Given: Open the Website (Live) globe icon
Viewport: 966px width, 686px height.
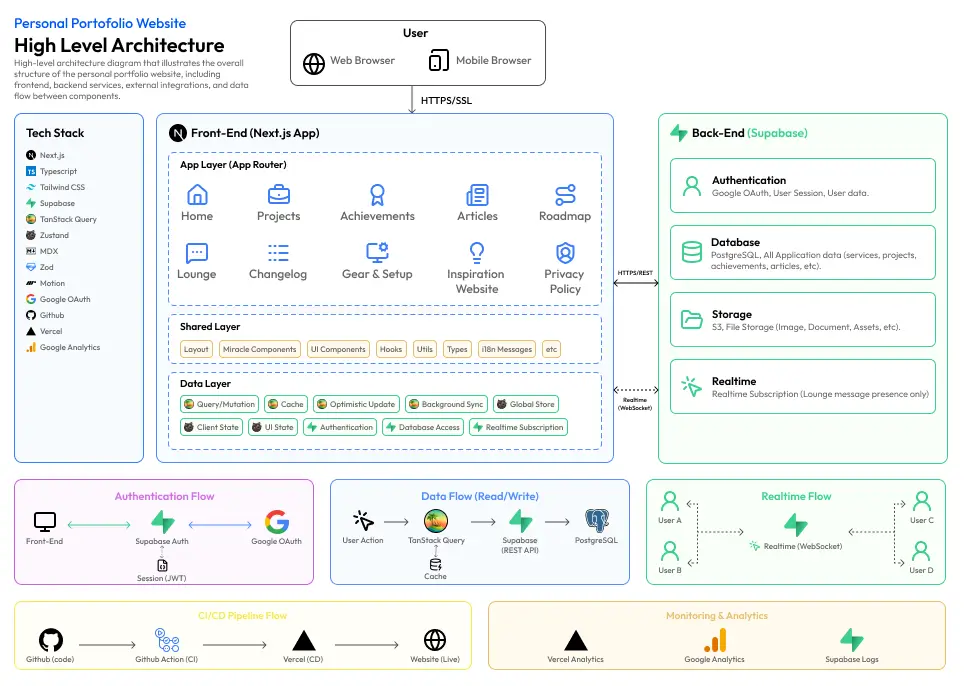Looking at the screenshot, I should click(x=435, y=640).
